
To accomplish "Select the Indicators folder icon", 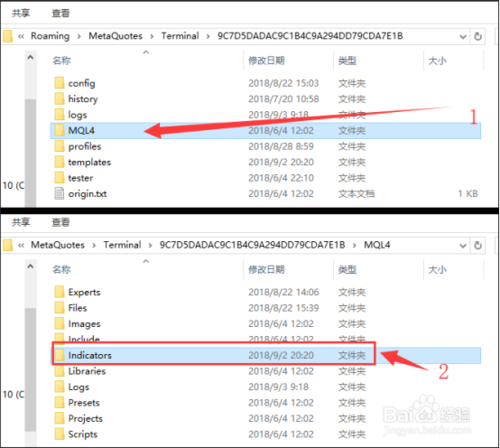I will [59, 355].
